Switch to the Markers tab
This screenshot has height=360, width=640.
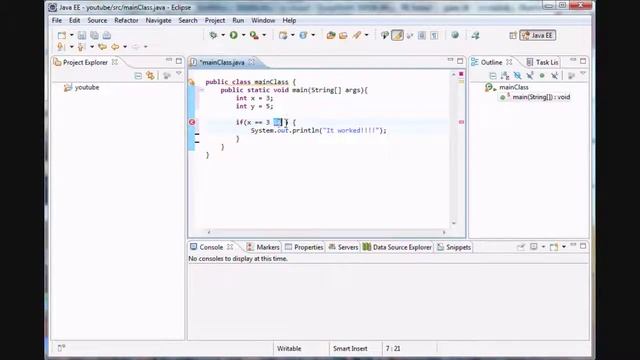[x=263, y=247]
